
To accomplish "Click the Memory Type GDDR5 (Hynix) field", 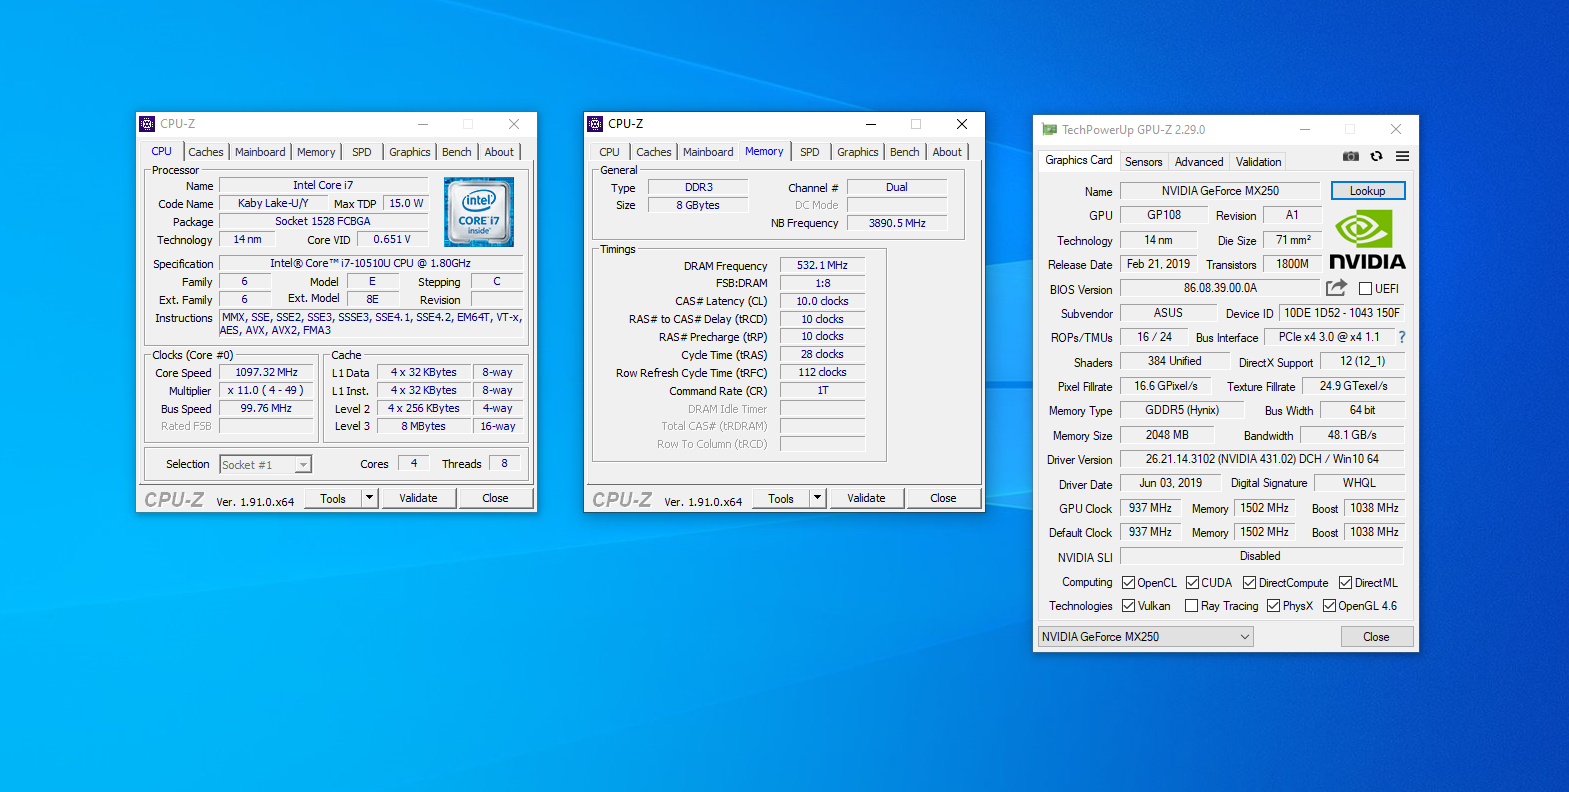I will [1182, 410].
